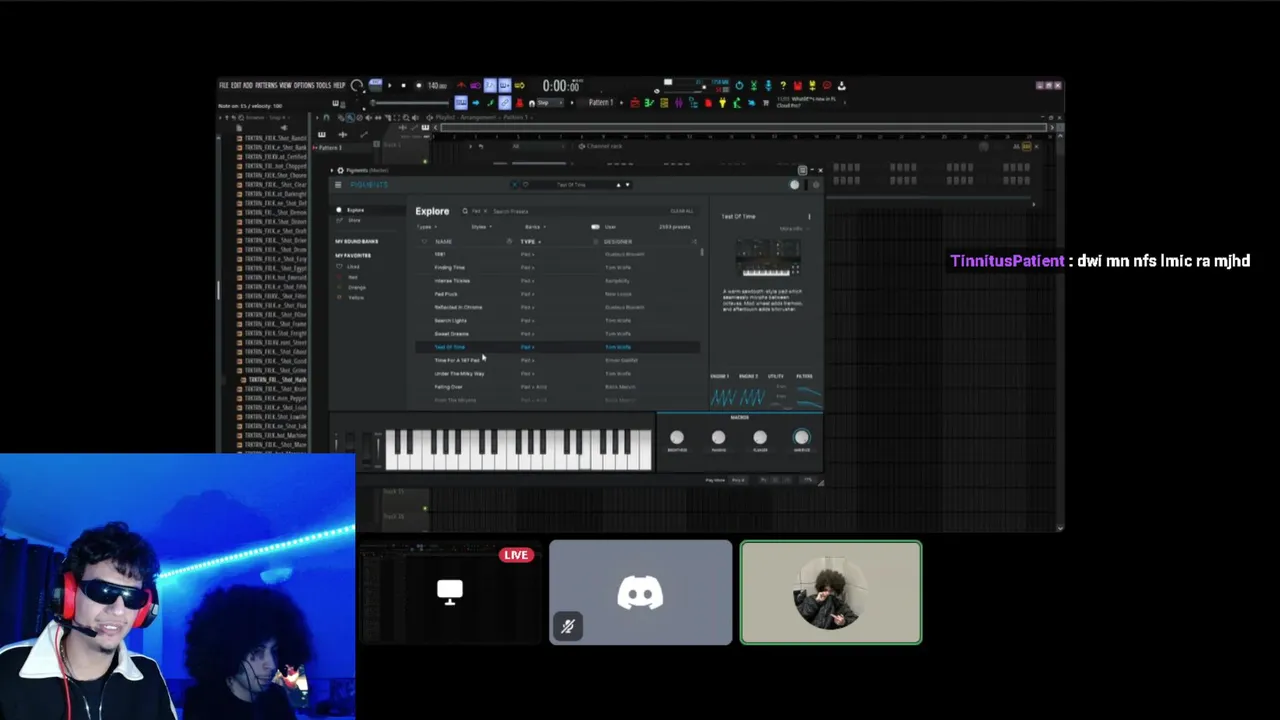The image size is (1280, 720).
Task: Select the Under The Milky Way preset row
Action: pos(558,373)
